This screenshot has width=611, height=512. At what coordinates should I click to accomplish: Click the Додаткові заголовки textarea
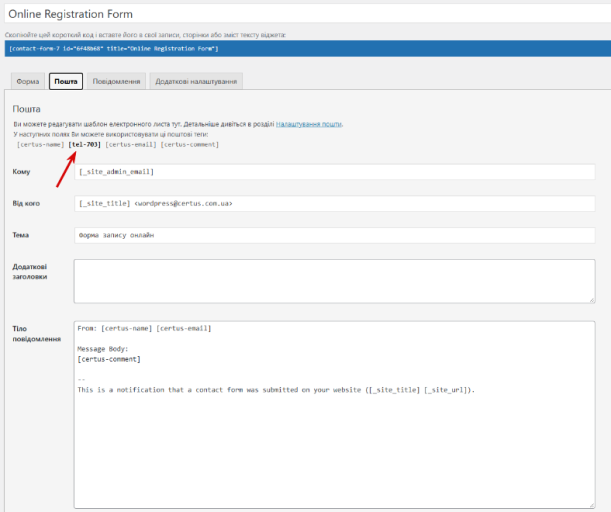[x=334, y=281]
